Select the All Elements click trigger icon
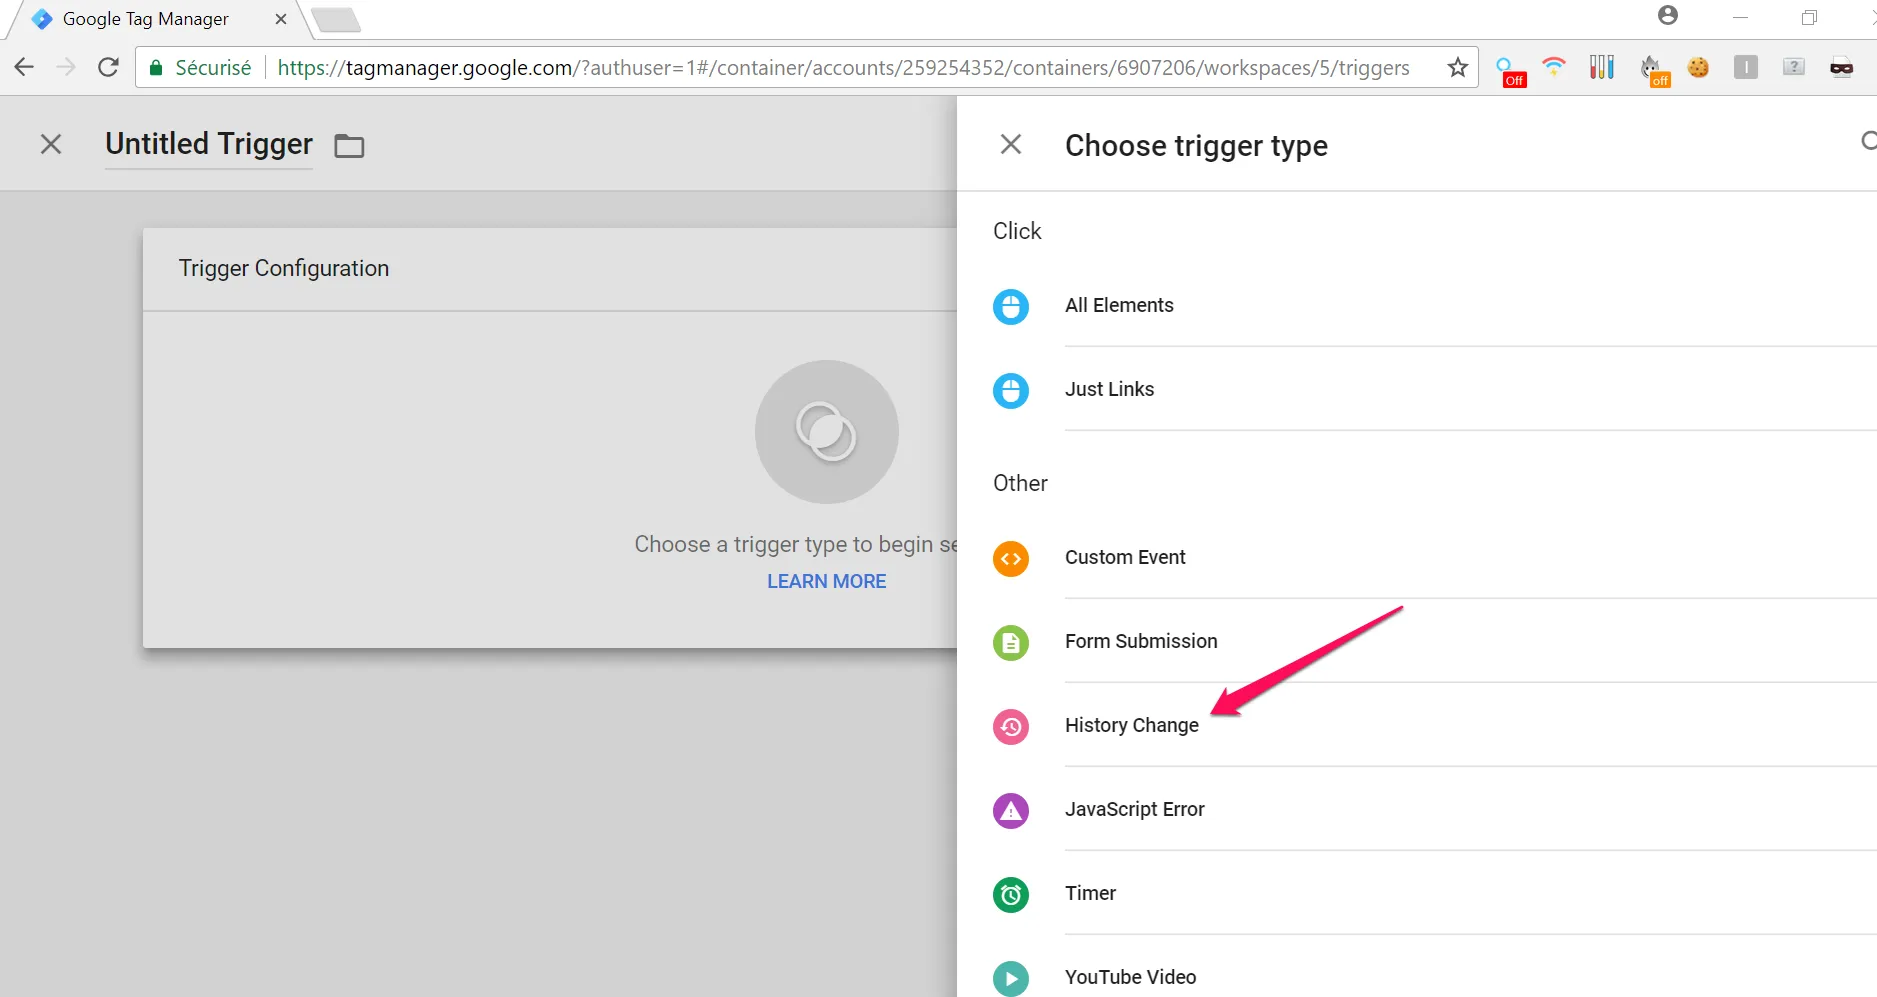The image size is (1877, 997). tap(1010, 306)
